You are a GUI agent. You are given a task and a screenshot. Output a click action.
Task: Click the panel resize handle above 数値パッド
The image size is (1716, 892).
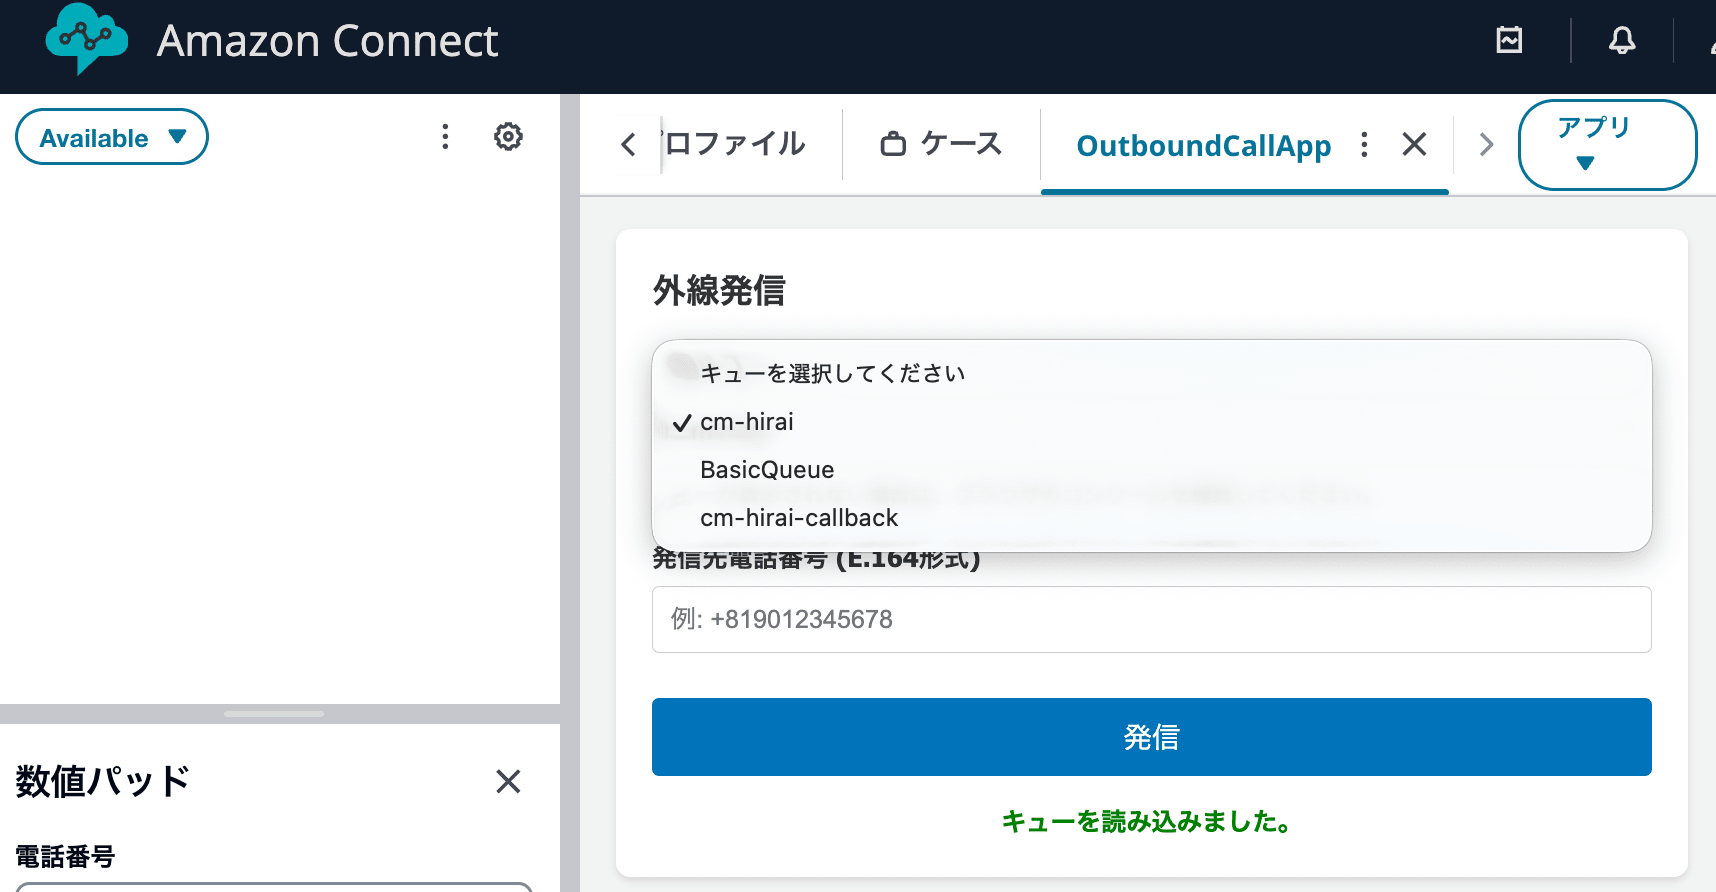tap(274, 714)
